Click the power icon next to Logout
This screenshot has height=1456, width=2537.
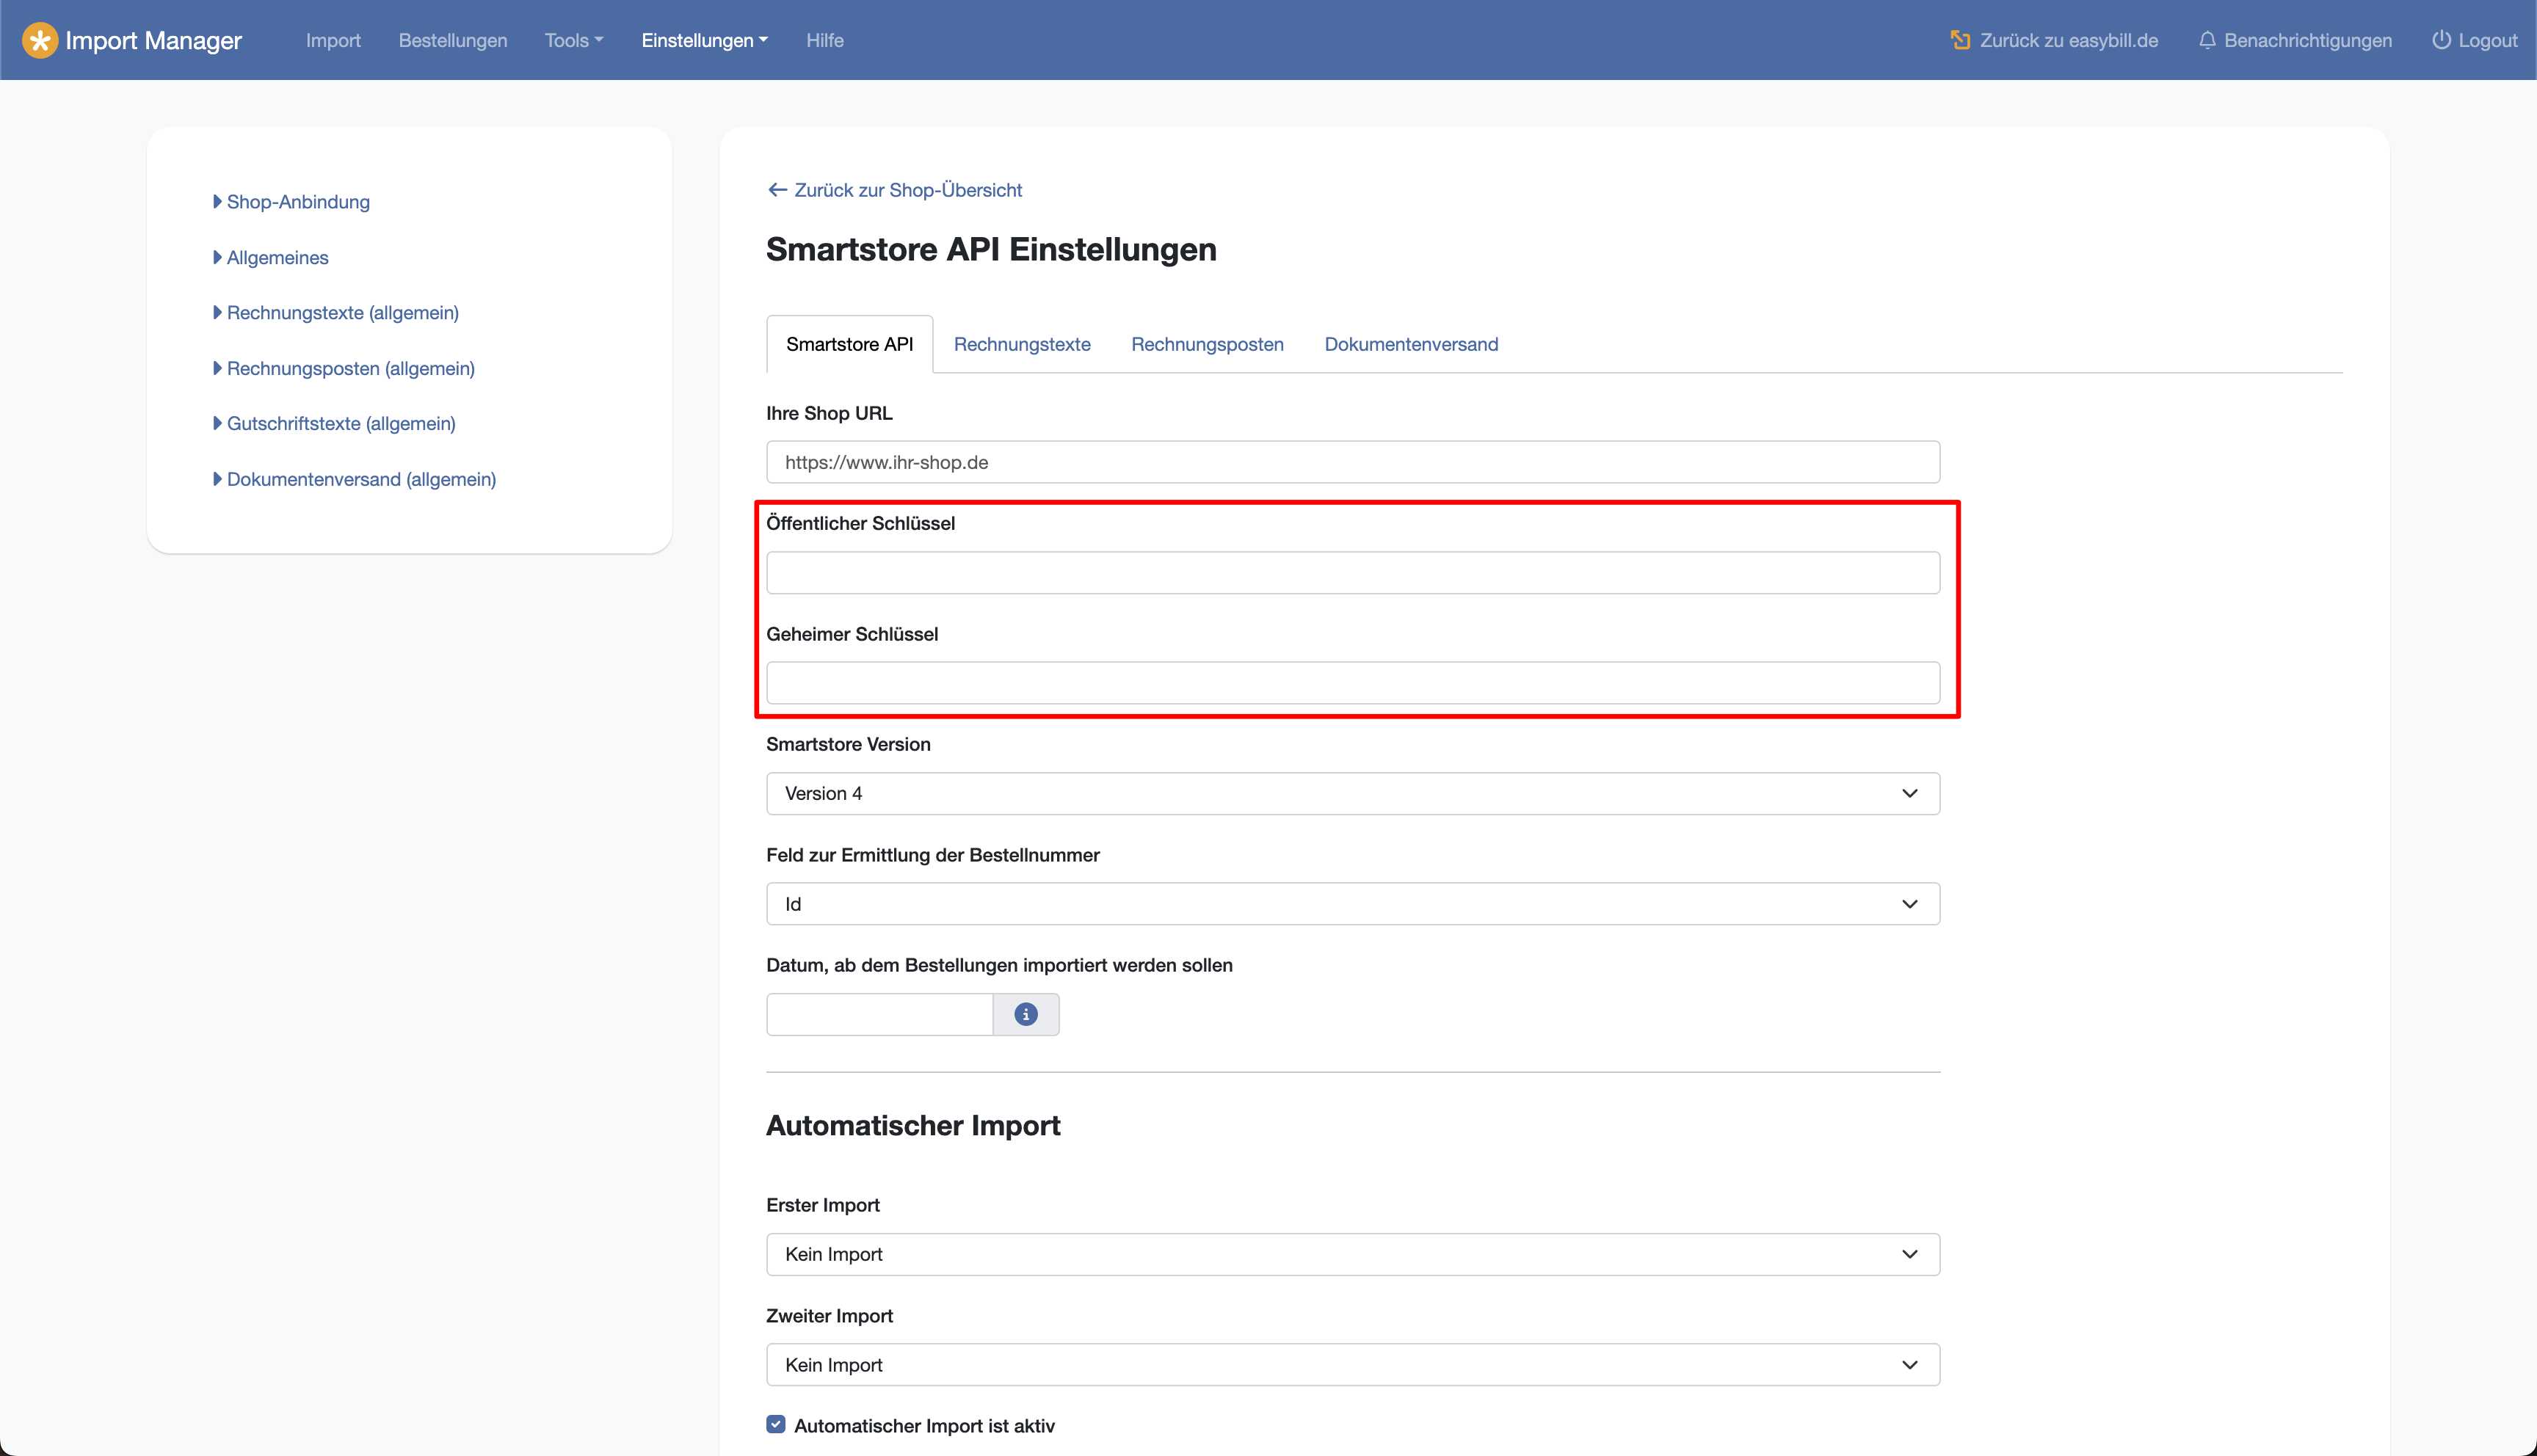2441,40
